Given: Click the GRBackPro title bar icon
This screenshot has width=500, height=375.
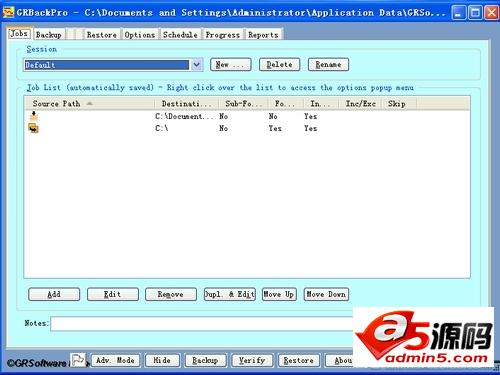Looking at the screenshot, I should (8, 12).
